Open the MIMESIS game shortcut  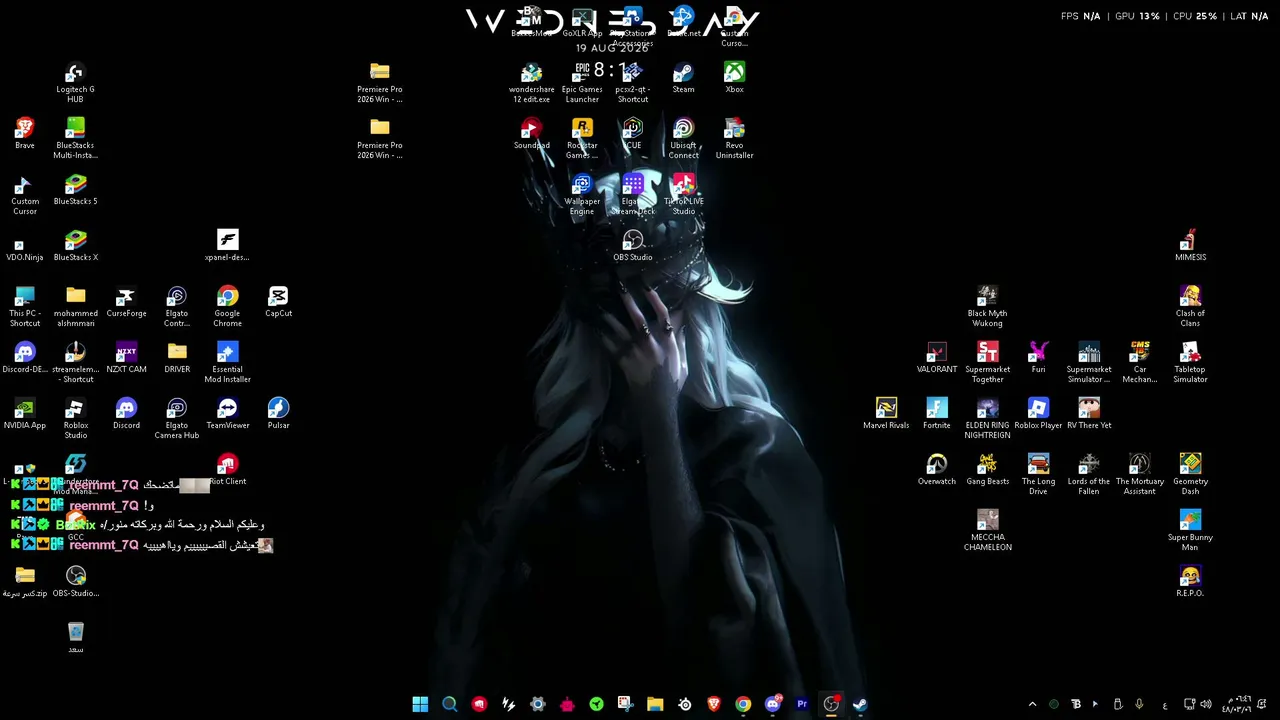tap(1190, 246)
